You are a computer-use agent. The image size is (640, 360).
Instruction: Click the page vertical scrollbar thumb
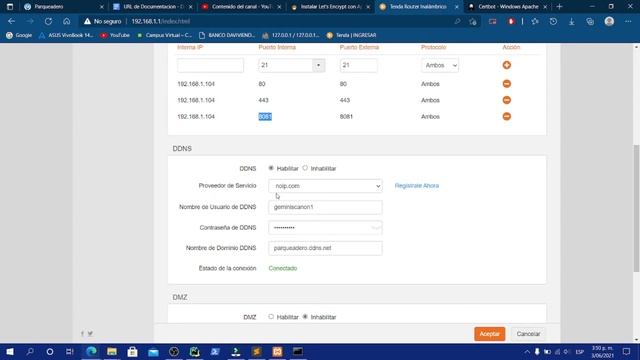click(636, 208)
